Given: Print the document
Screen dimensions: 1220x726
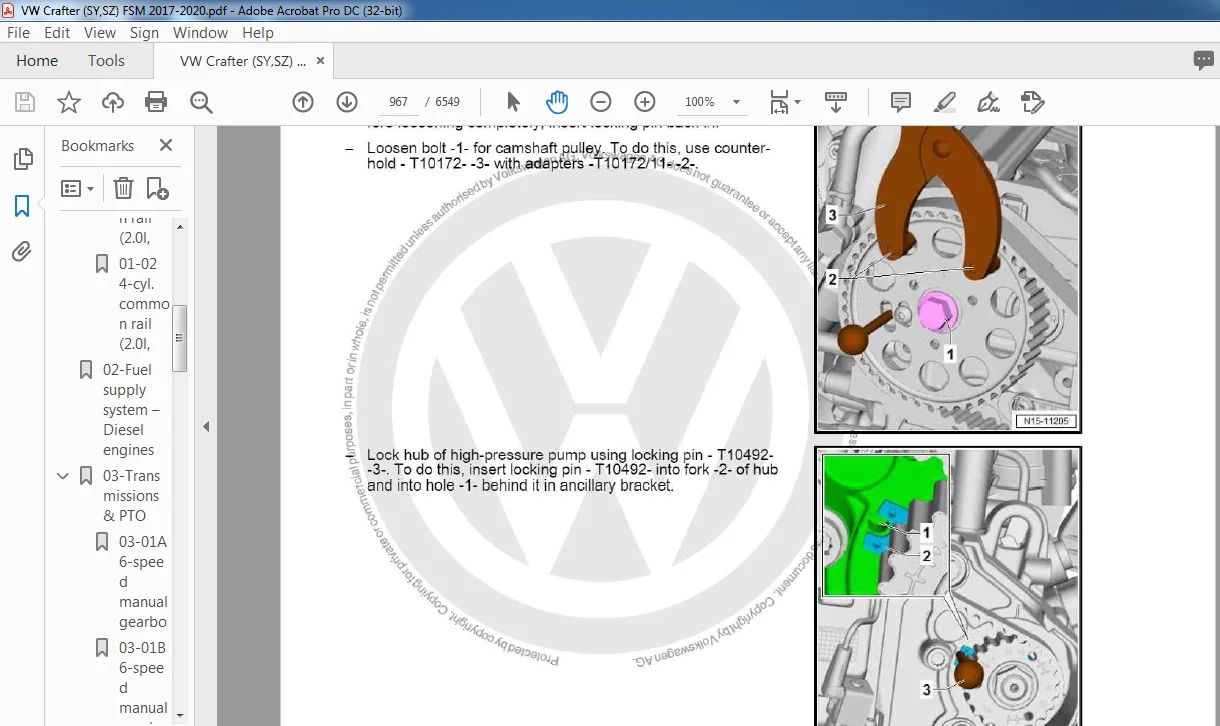Looking at the screenshot, I should coord(156,102).
